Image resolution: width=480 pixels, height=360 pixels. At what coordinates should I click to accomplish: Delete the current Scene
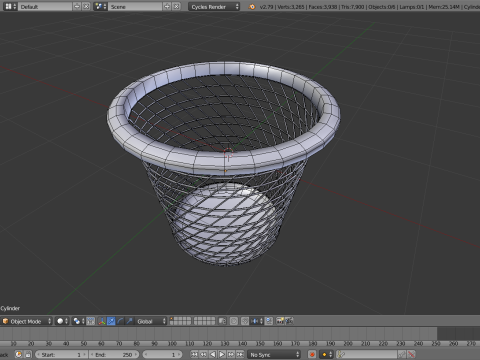point(176,6)
